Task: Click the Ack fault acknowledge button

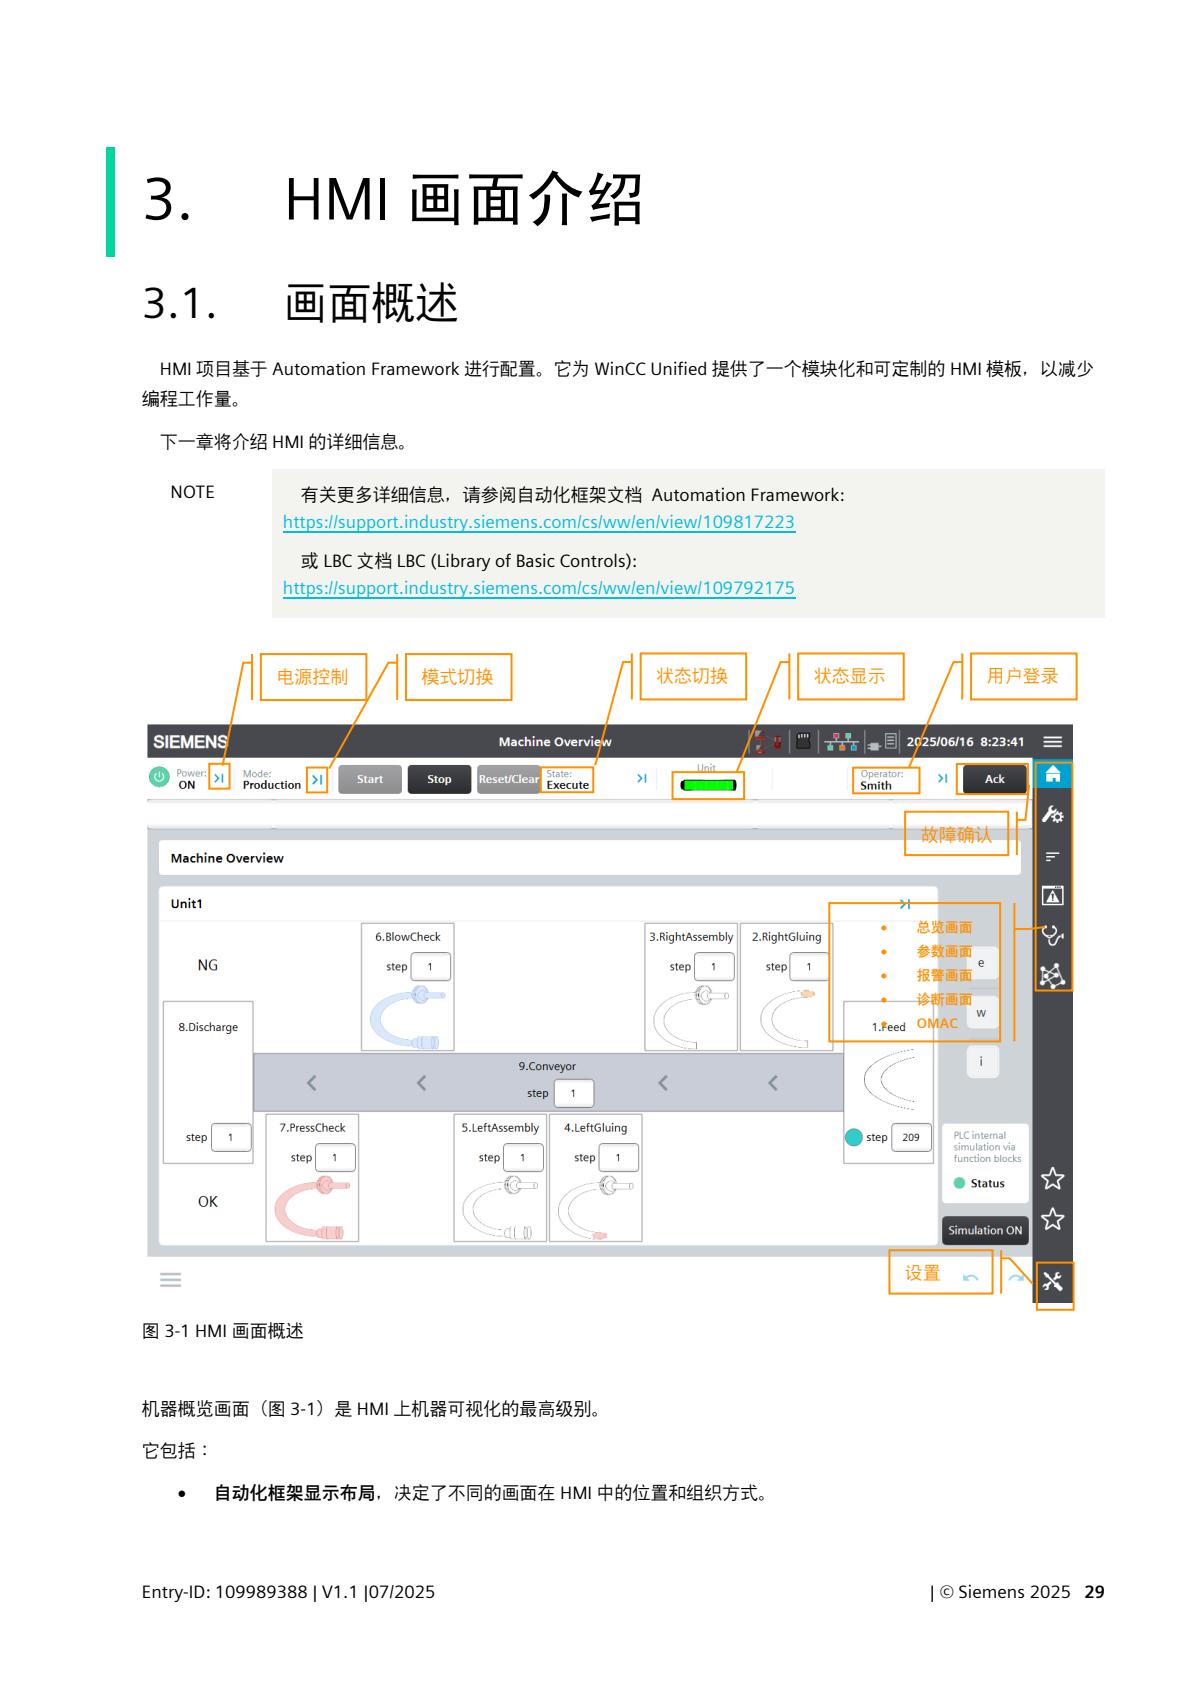Action: pos(994,779)
